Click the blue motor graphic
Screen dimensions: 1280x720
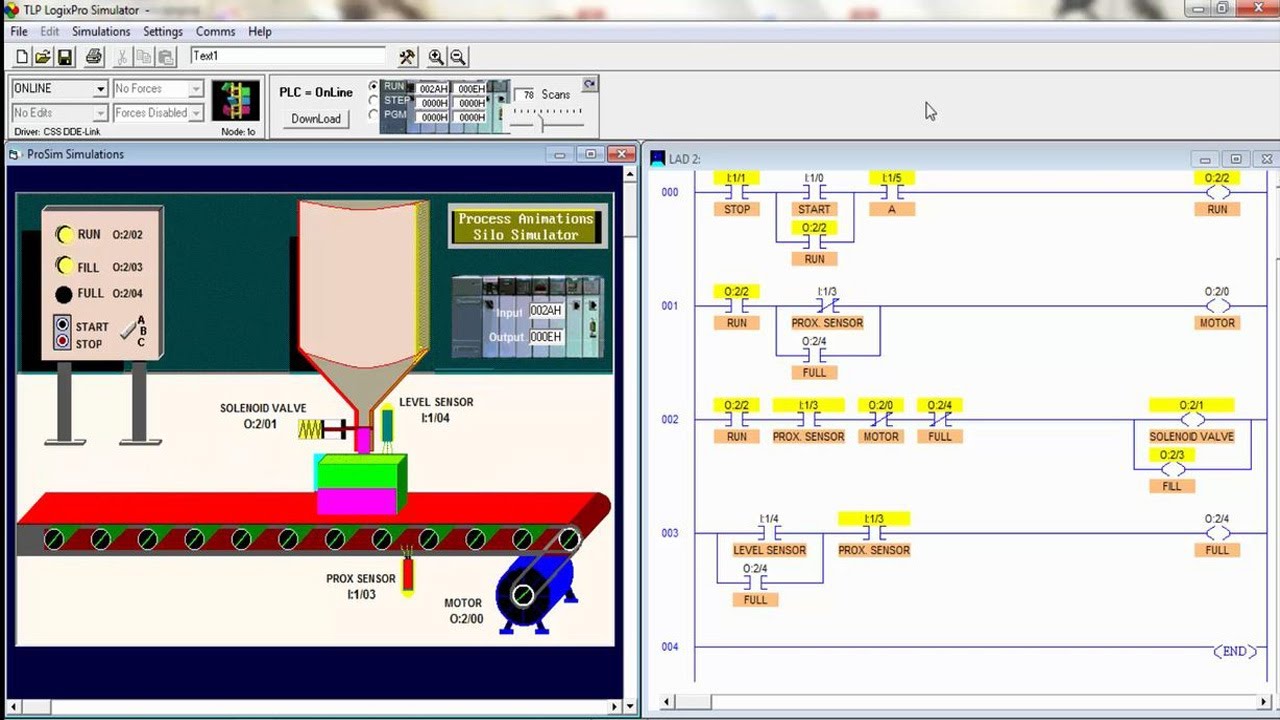tap(536, 594)
